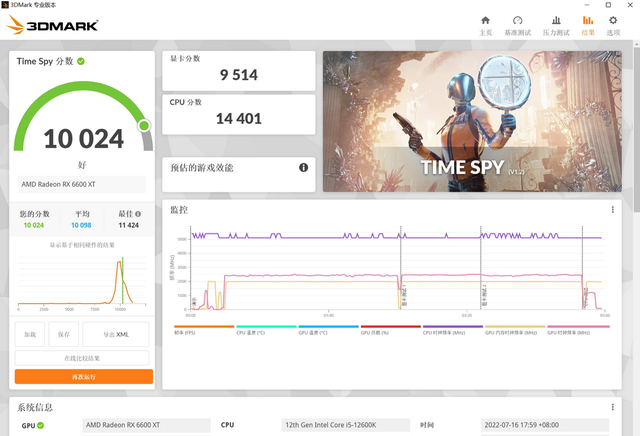This screenshot has height=436, width=640.
Task: Go to the 主页 home tab
Action: click(485, 26)
